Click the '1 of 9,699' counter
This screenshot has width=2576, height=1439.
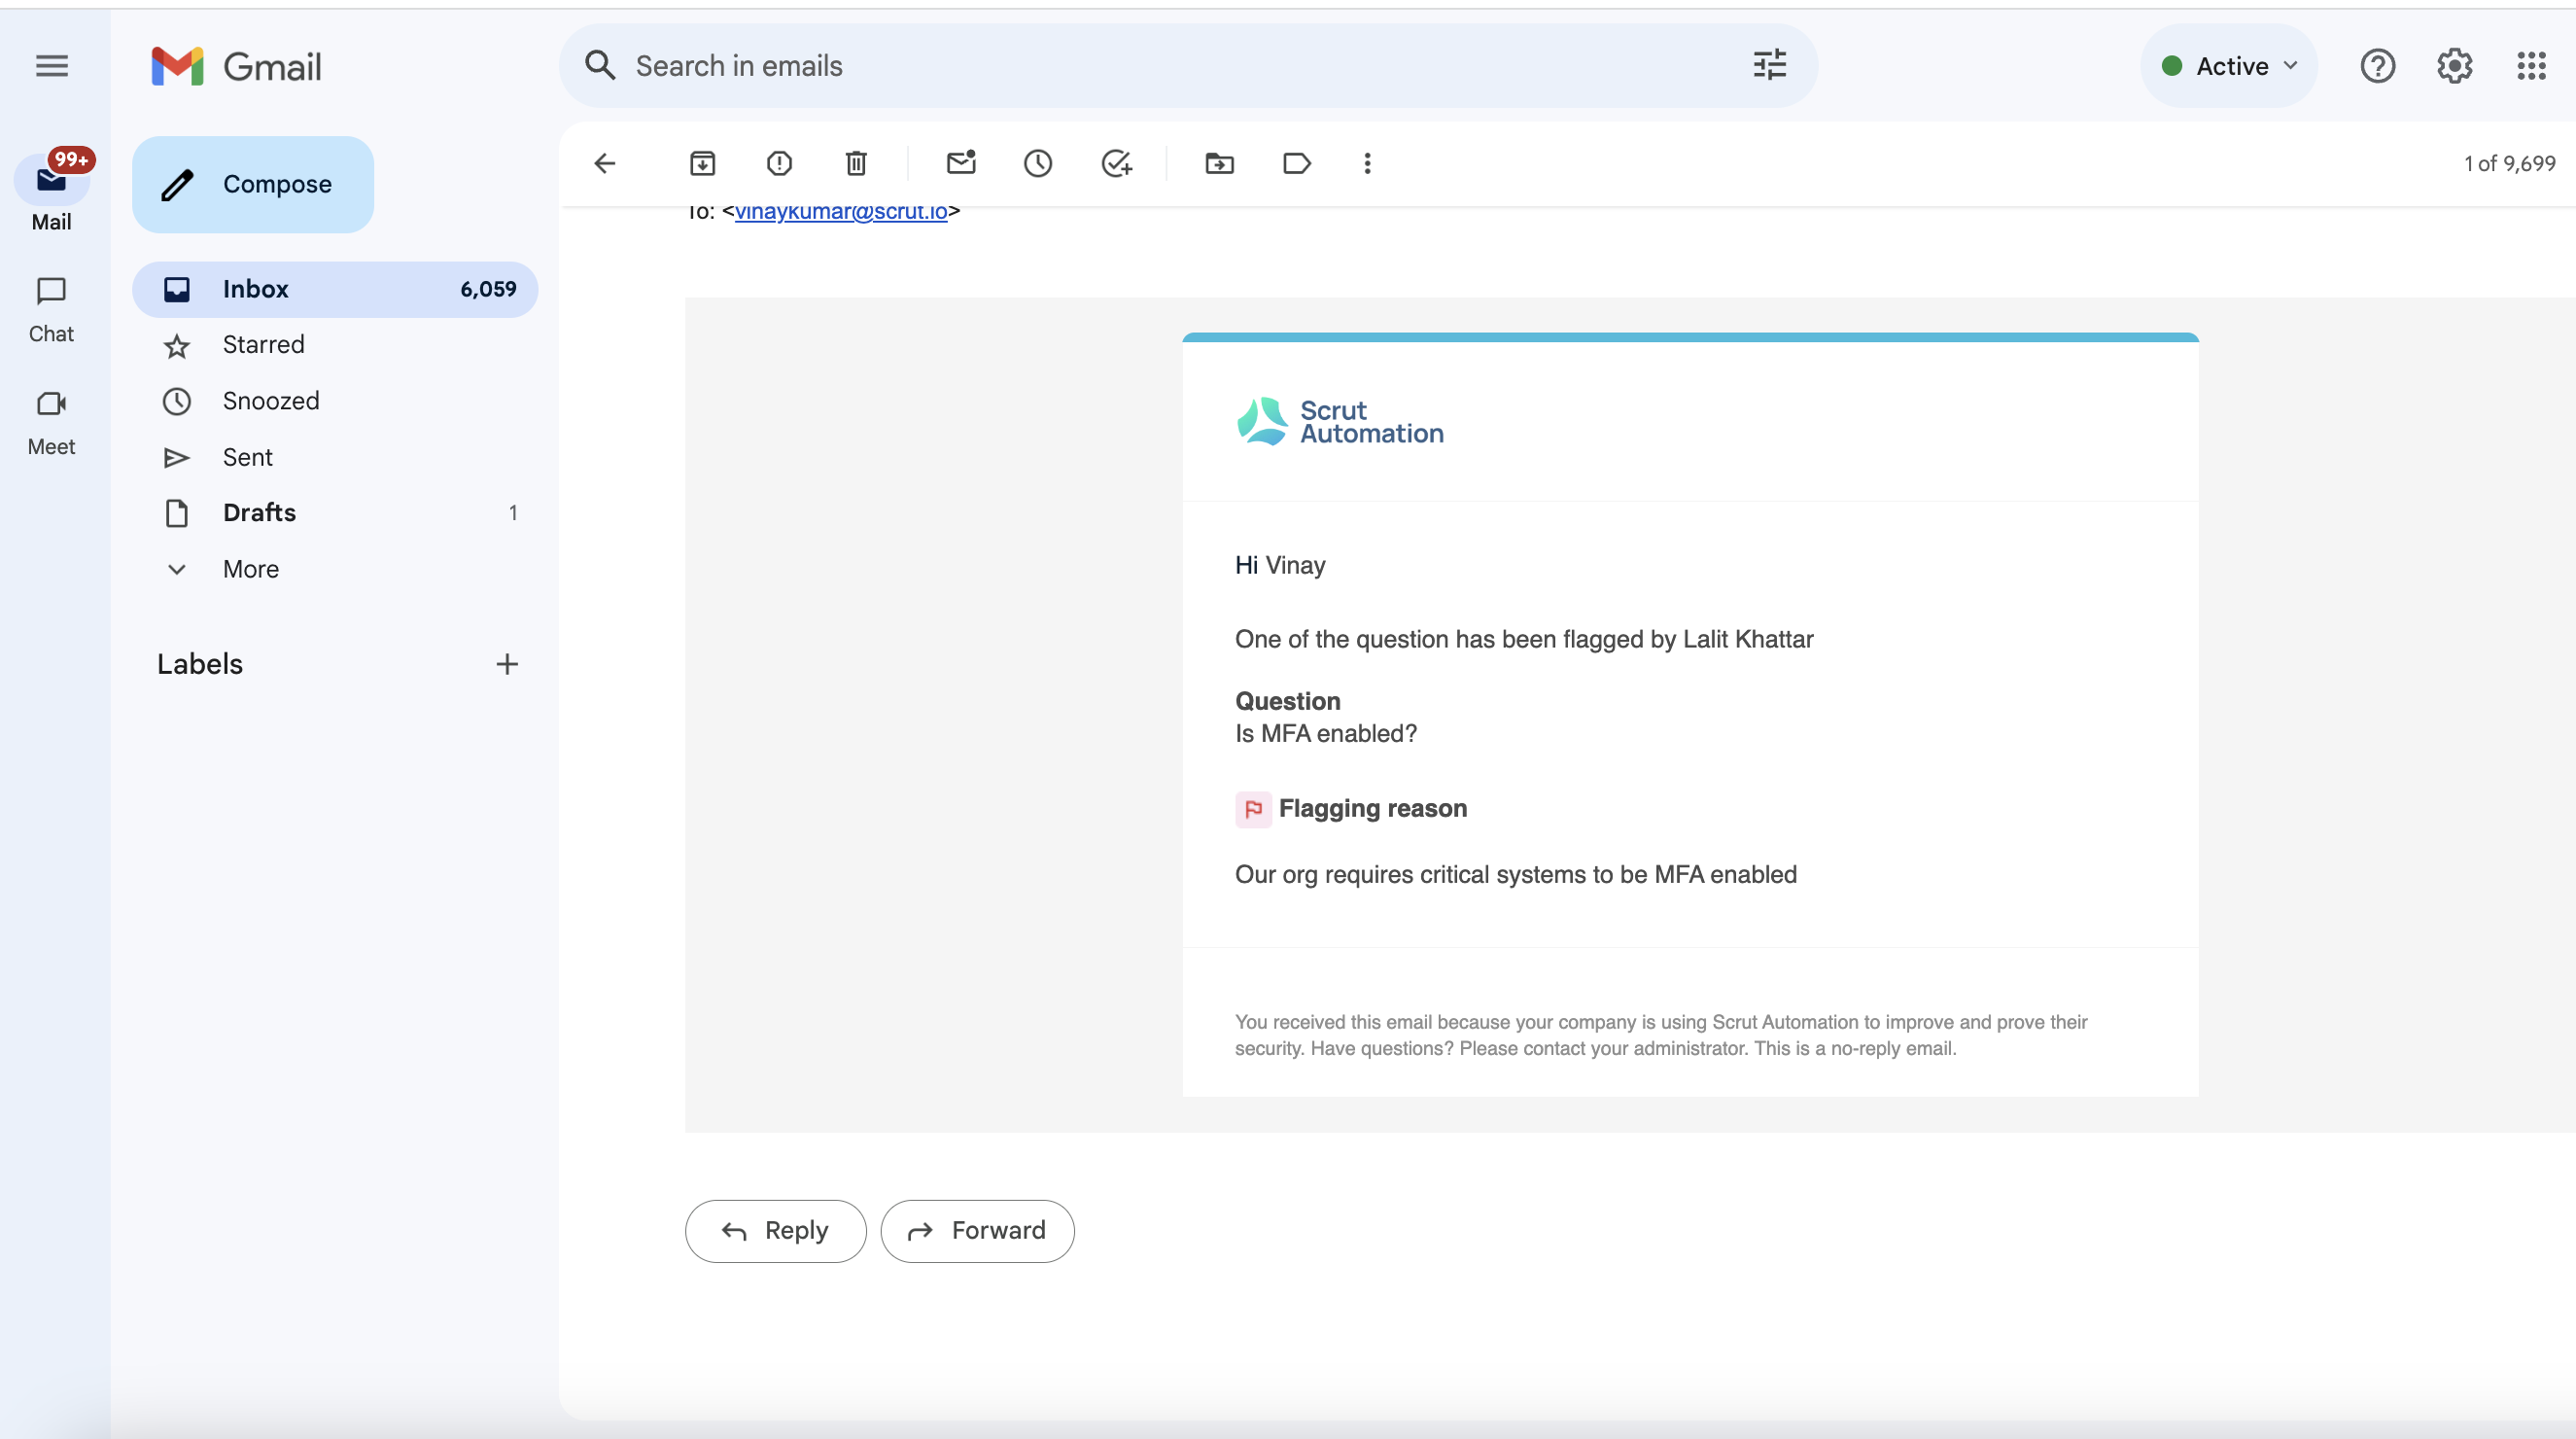2509,163
